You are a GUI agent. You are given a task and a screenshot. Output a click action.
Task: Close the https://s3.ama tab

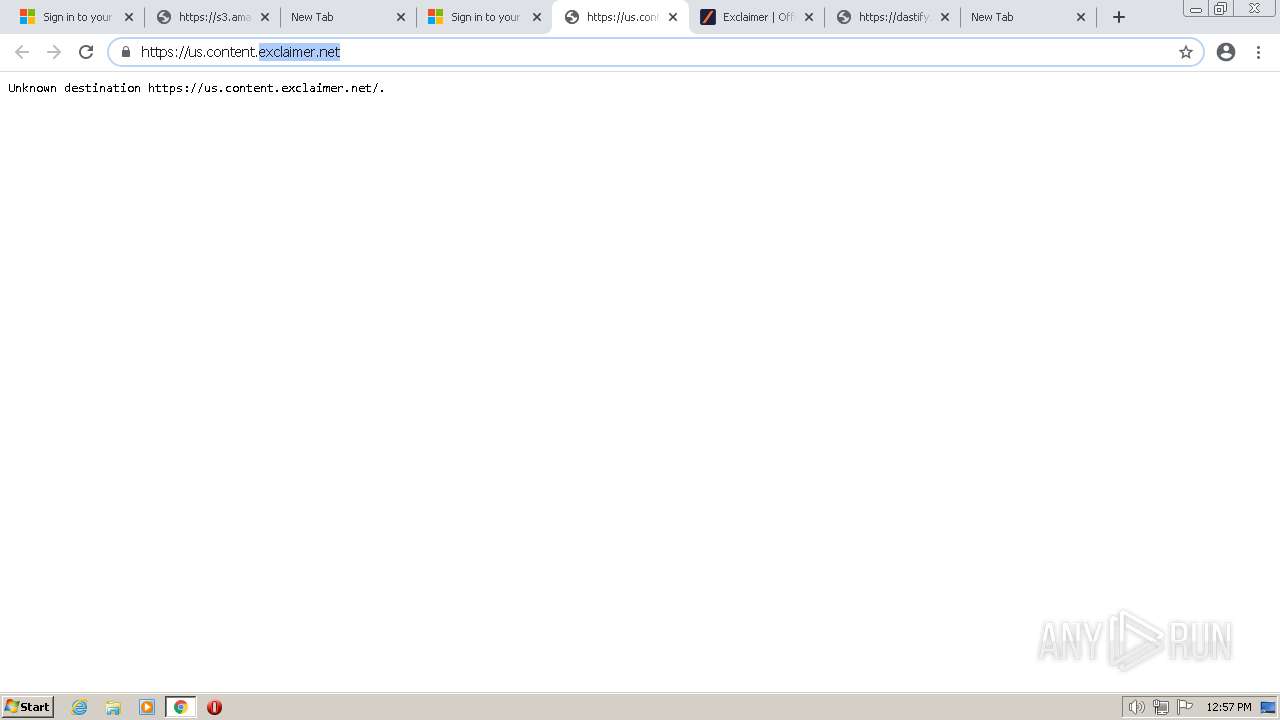click(265, 17)
